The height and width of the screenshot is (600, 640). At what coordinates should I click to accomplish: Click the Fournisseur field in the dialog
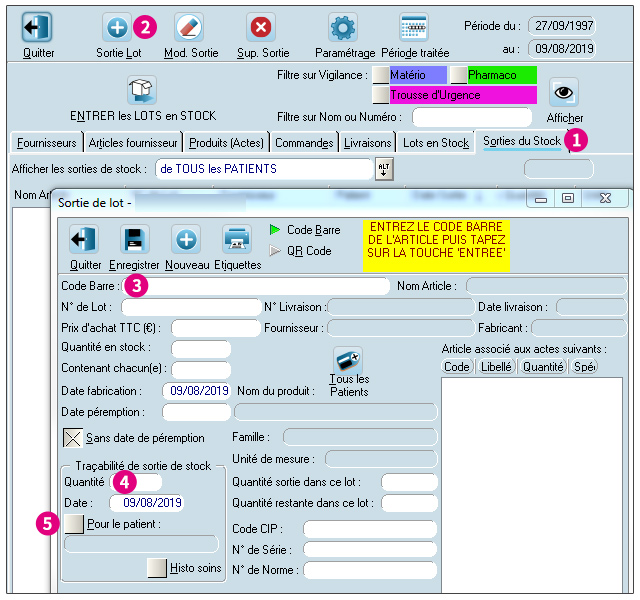[x=401, y=328]
